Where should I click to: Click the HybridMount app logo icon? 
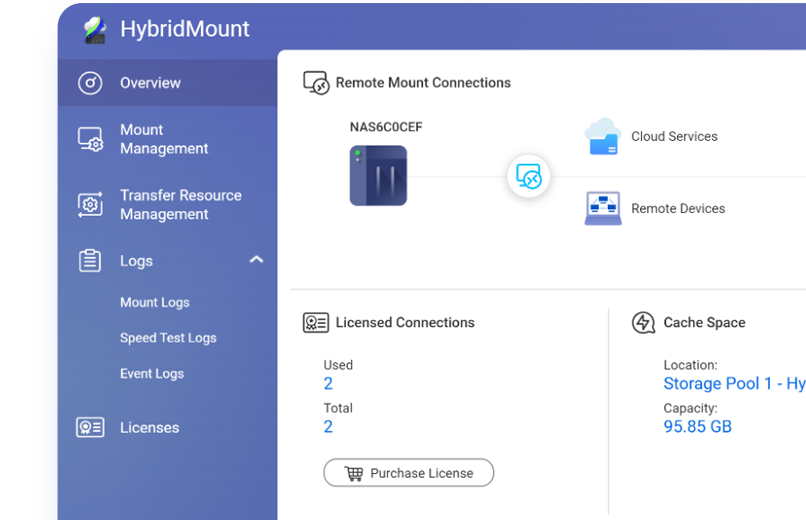[x=95, y=30]
